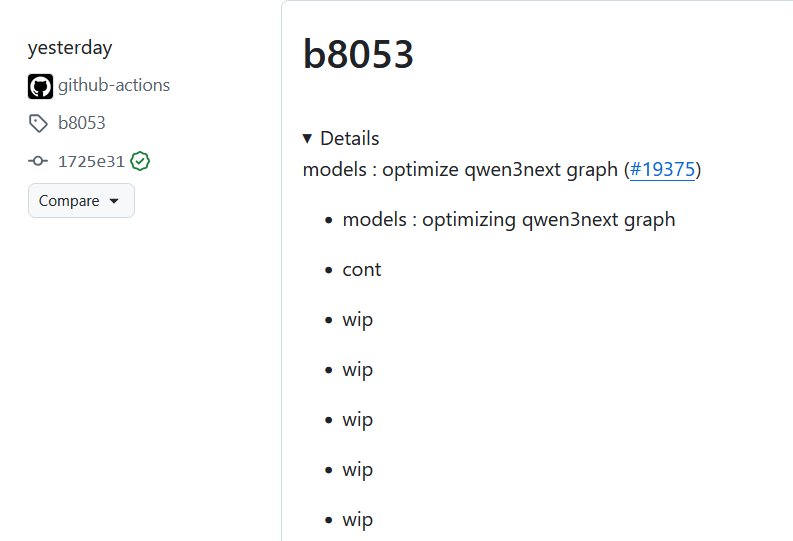Click the first "wip" list item
Image resolution: width=793 pixels, height=541 pixels.
click(357, 320)
